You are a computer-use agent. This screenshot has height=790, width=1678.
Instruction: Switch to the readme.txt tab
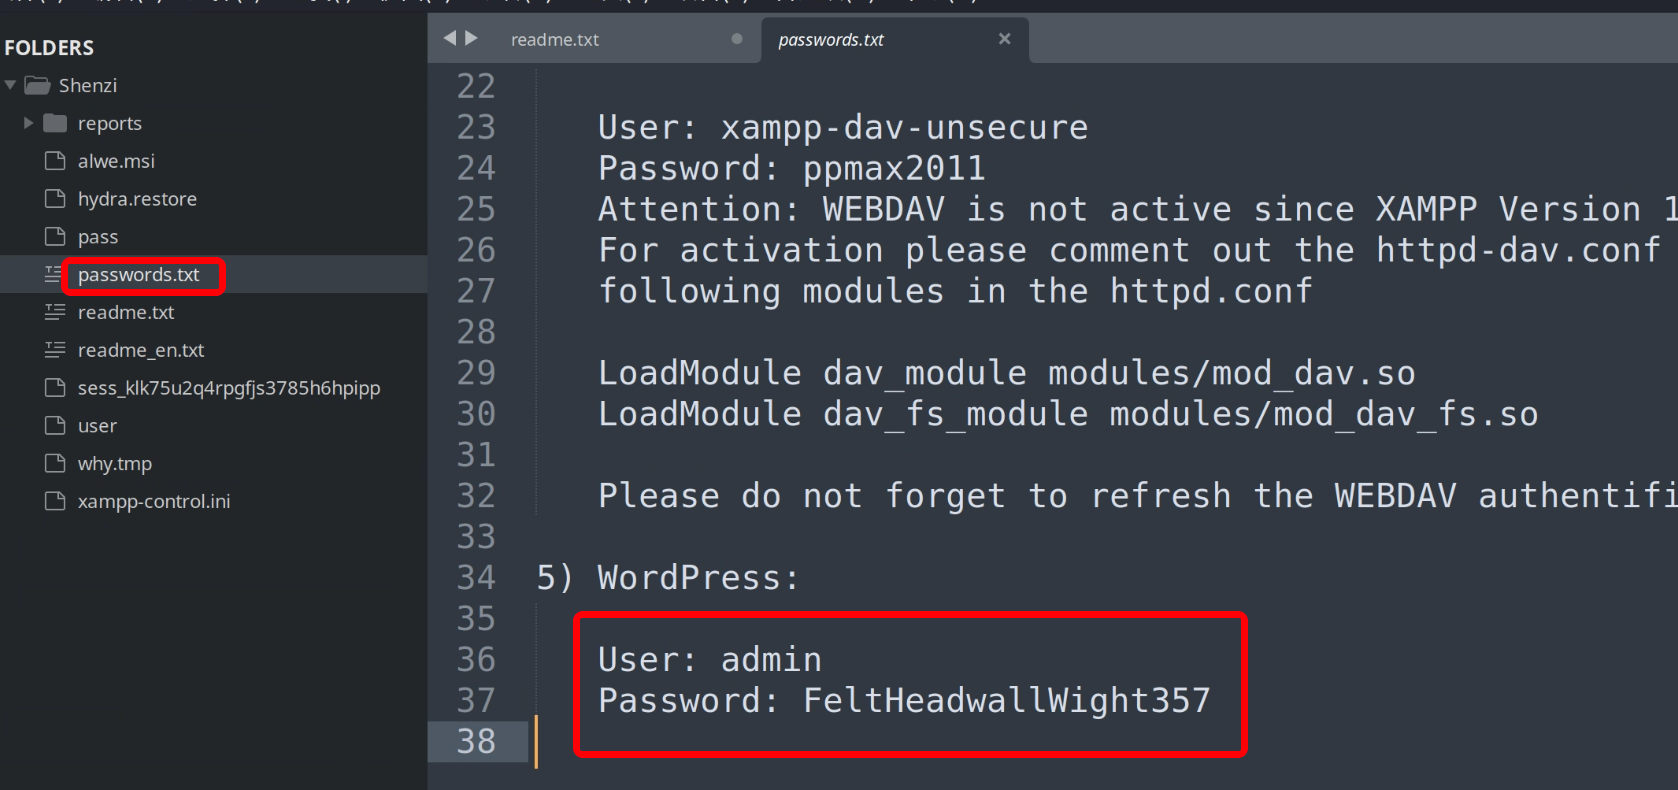[x=555, y=40]
